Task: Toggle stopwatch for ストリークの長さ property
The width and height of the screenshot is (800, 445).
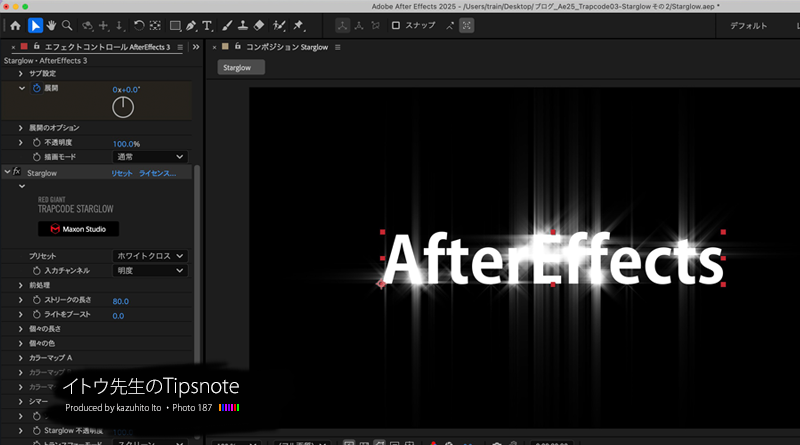Action: click(37, 300)
